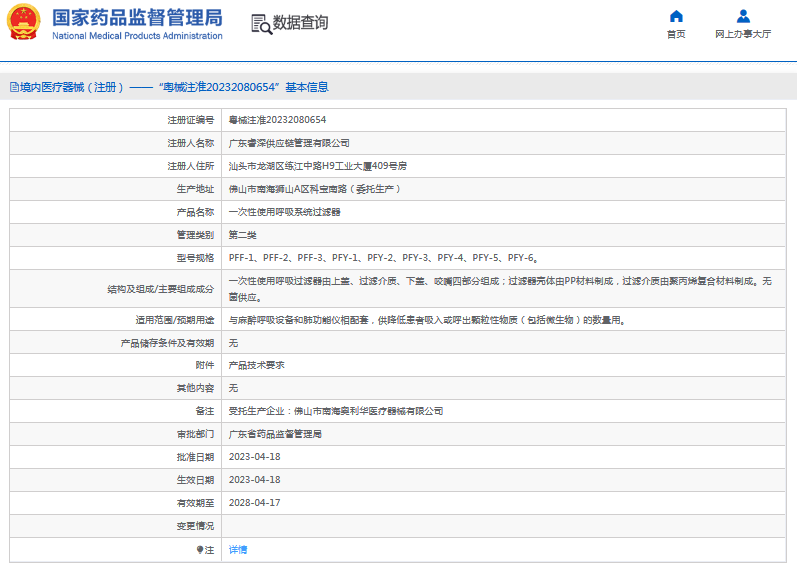This screenshot has height=566, width=797.
Task: Select page heading 境内医疗器械(注册)基本信息
Action: [x=169, y=87]
